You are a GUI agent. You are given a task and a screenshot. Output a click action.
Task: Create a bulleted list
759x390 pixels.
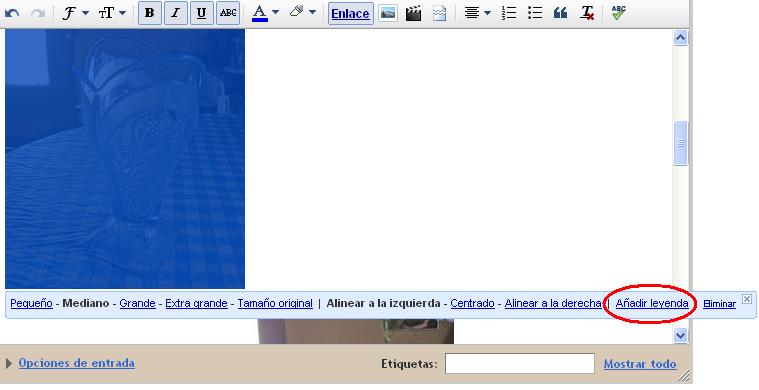click(535, 13)
